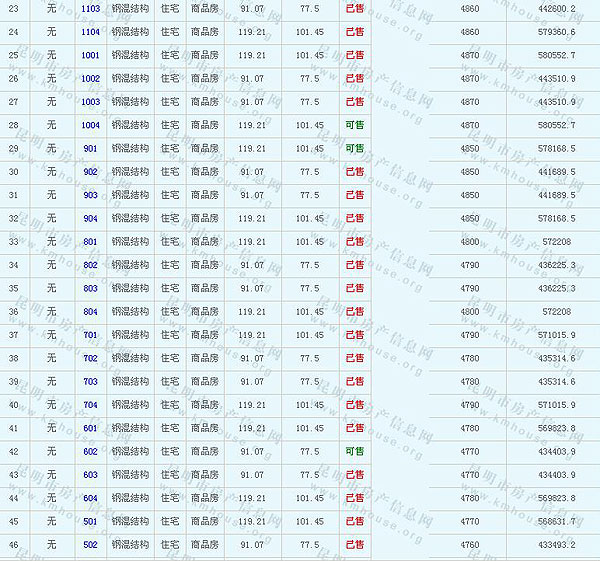Click 可售 status in row 28
The height and width of the screenshot is (561, 600).
pyautogui.click(x=354, y=125)
